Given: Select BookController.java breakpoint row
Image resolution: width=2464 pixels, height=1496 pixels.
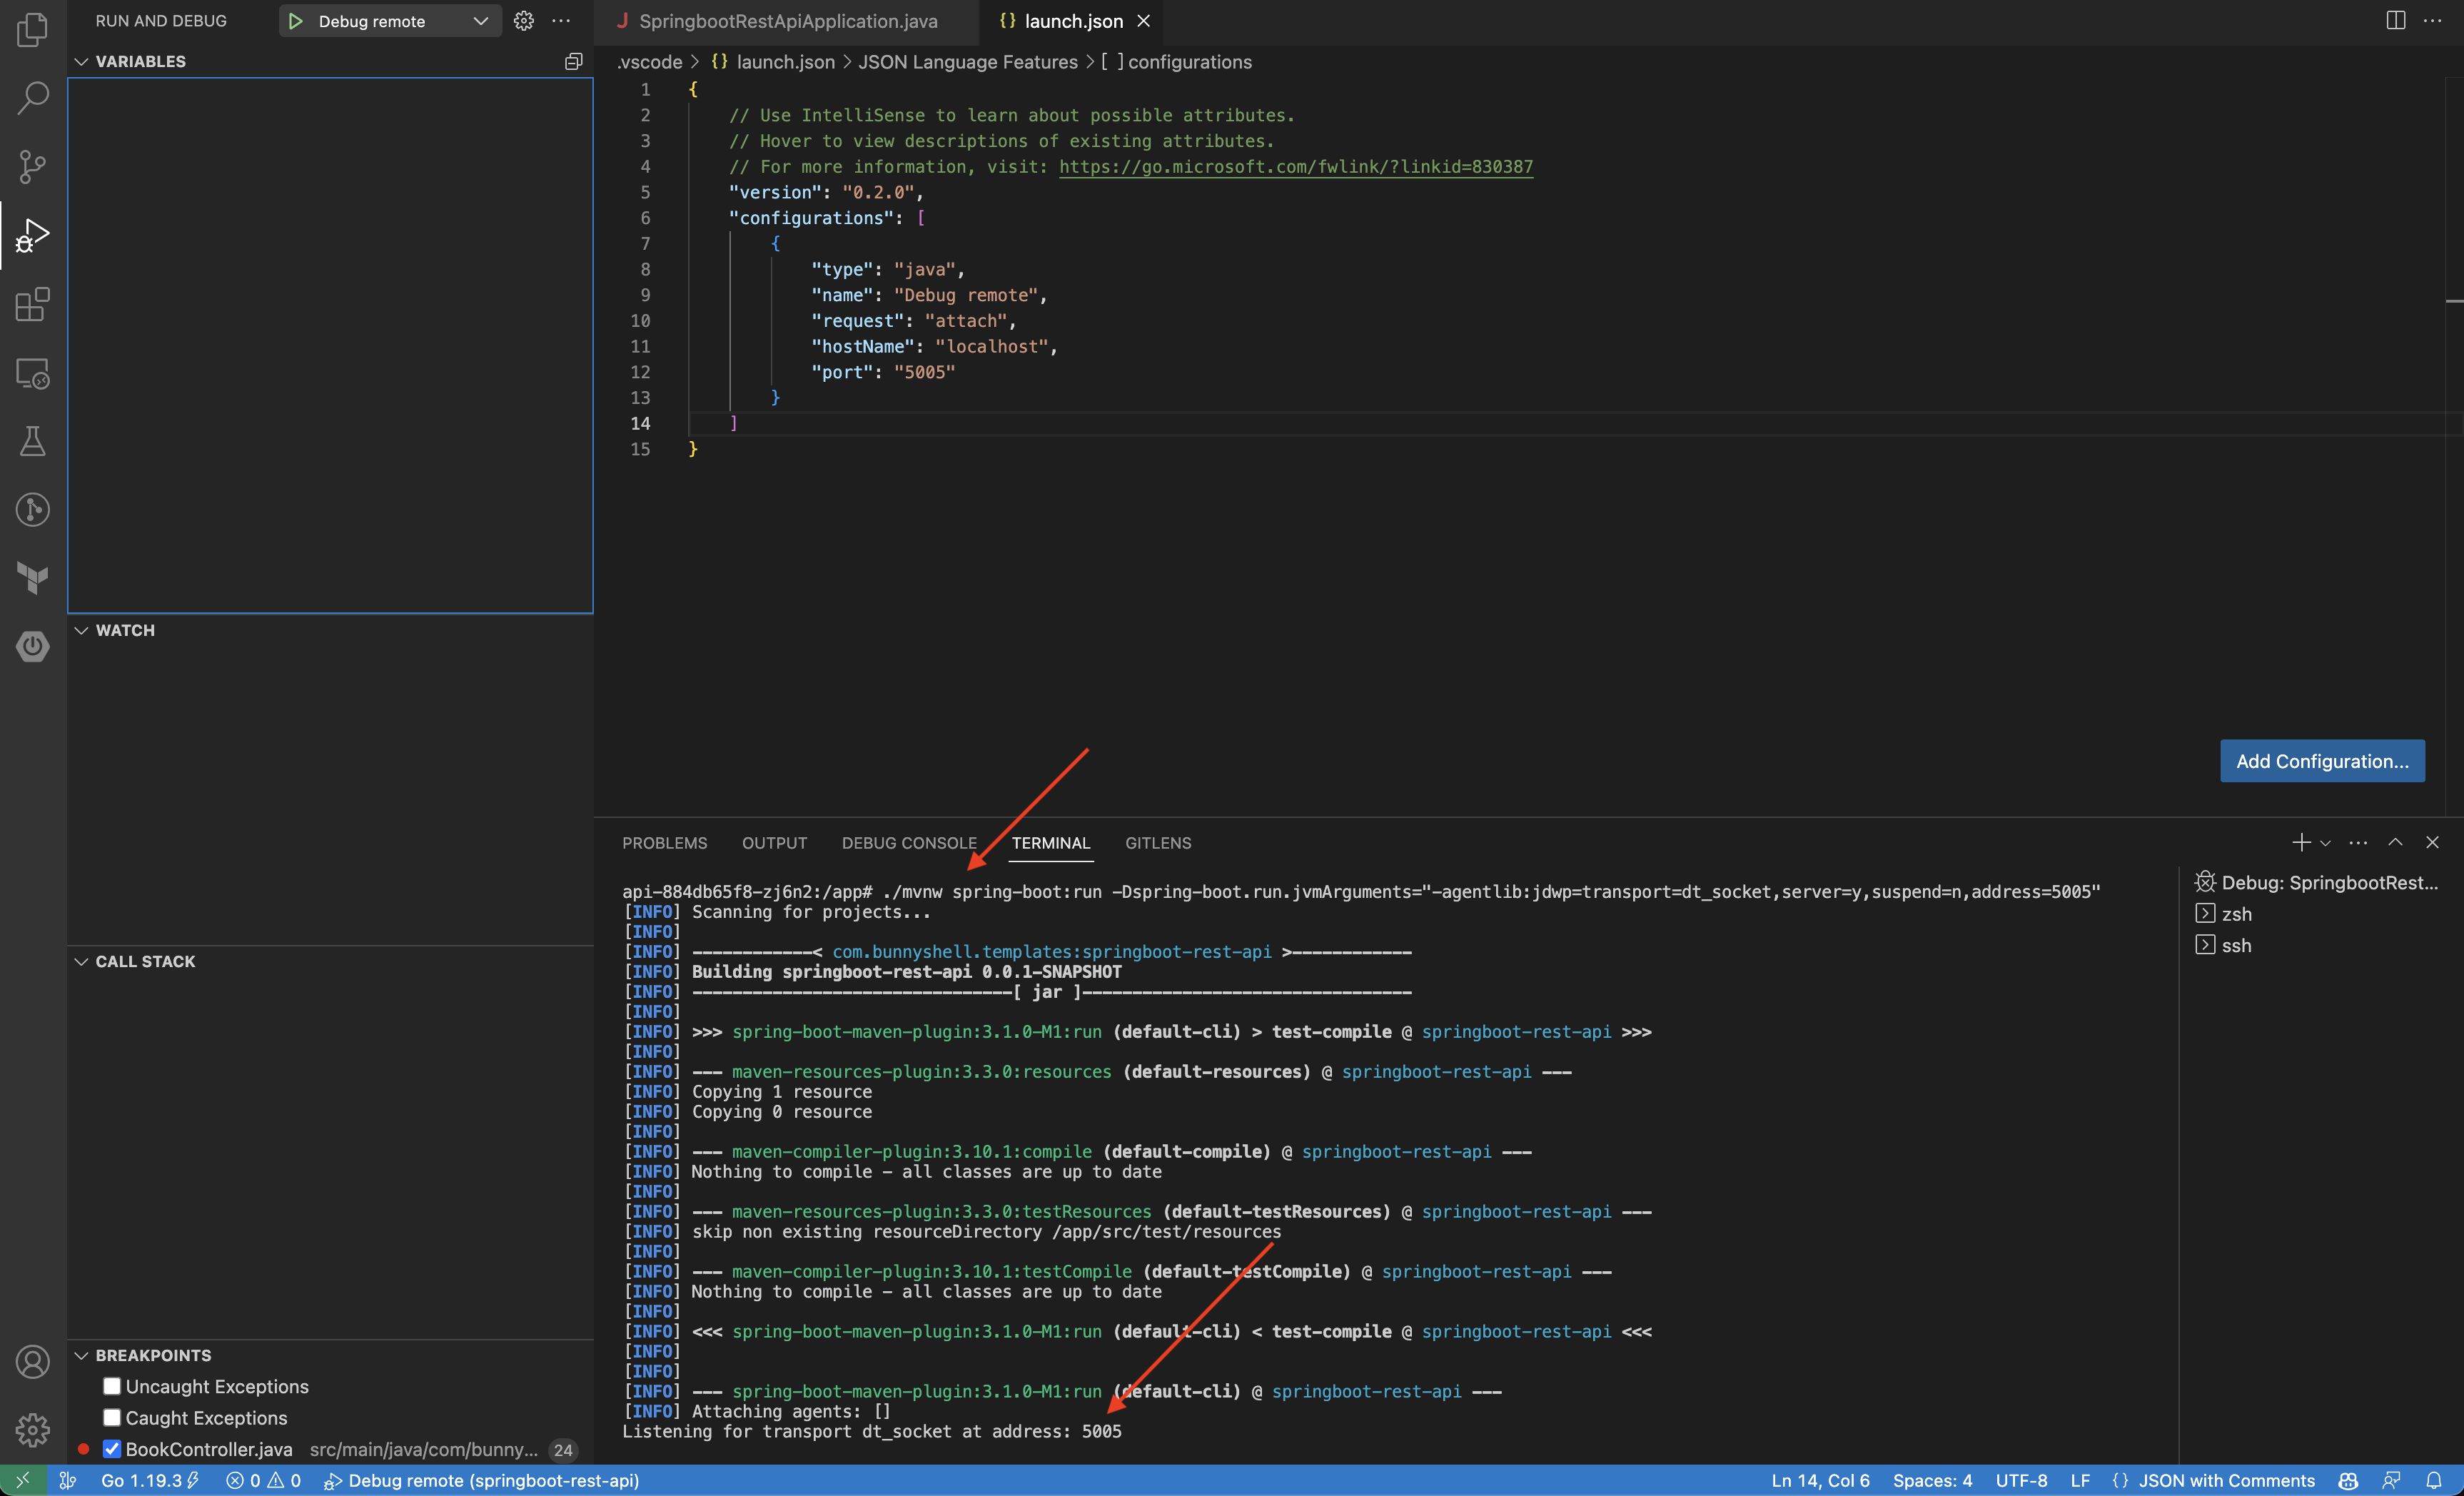Looking at the screenshot, I should click(x=330, y=1449).
